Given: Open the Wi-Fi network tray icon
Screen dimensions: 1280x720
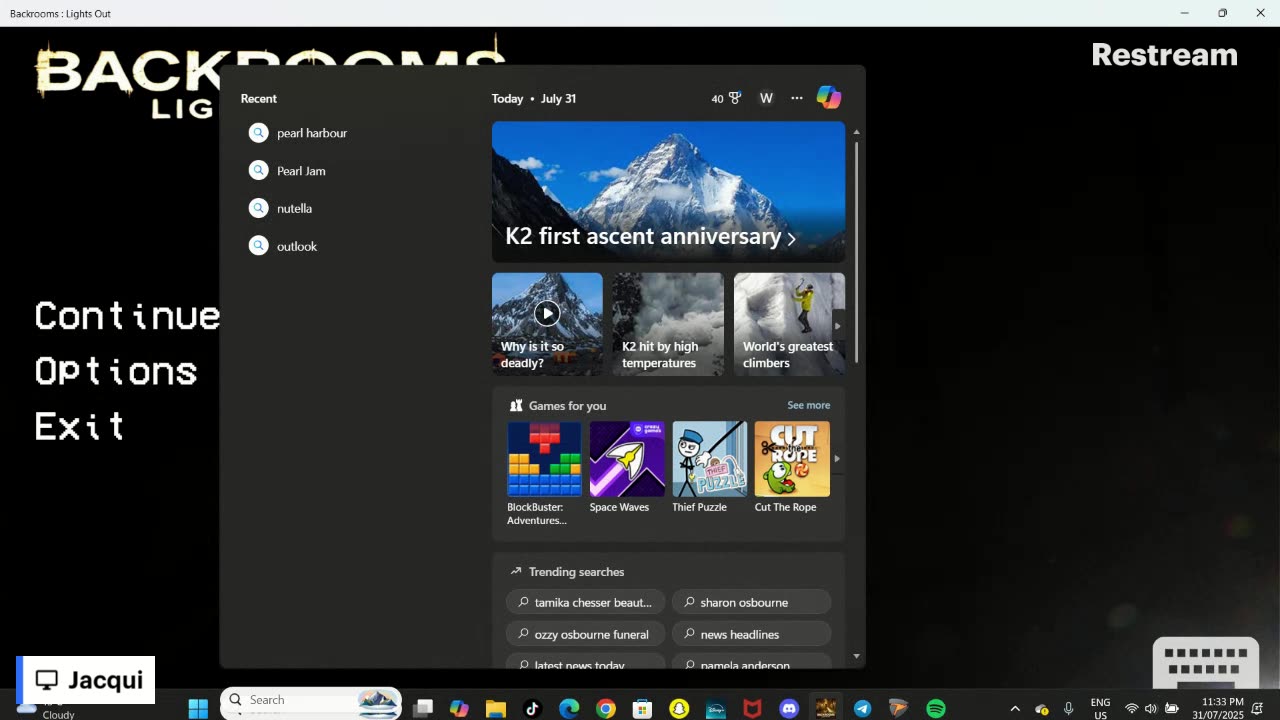Looking at the screenshot, I should tap(1132, 708).
